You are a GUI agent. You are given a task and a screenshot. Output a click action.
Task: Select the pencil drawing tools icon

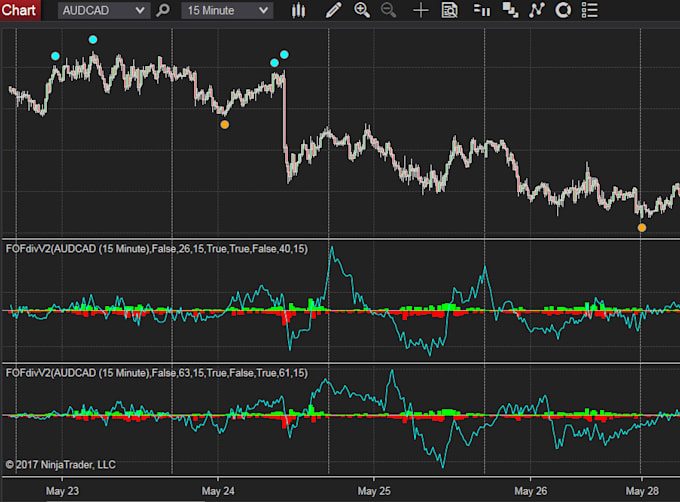(x=332, y=11)
